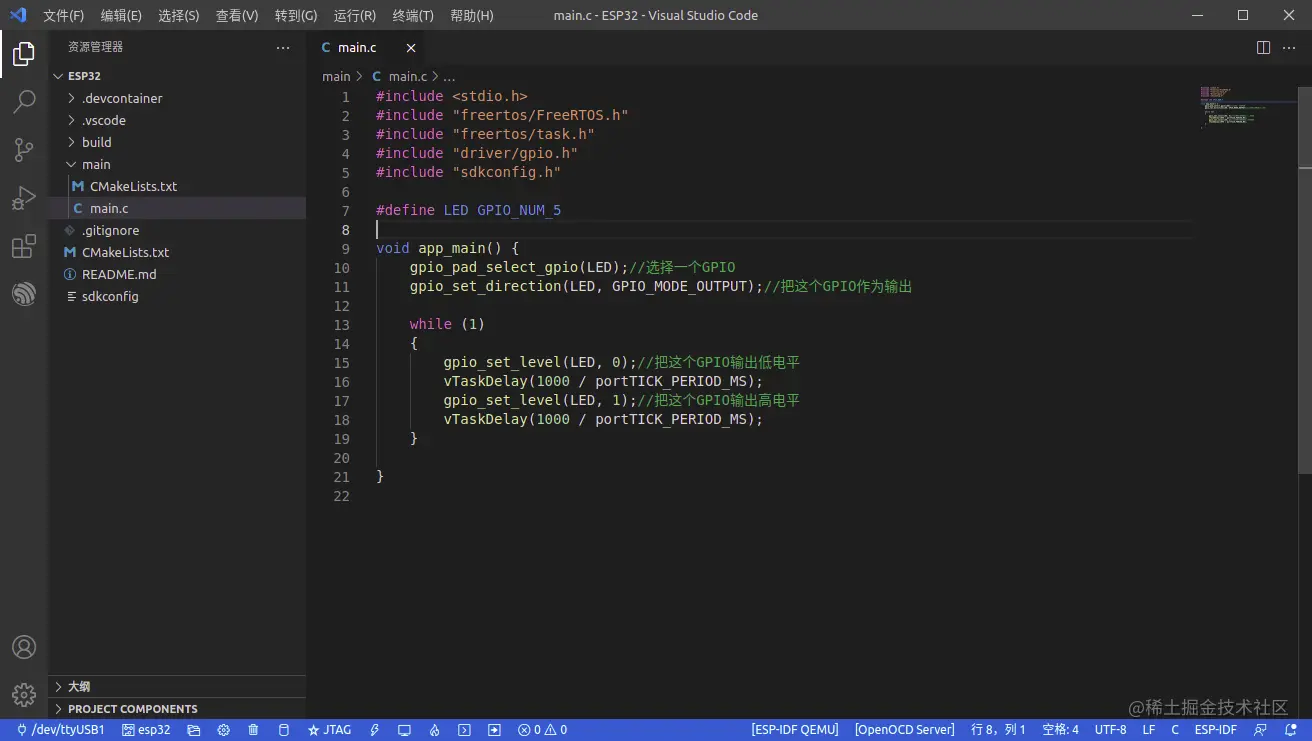
Task: Expand the .devcontainer folder
Action: click(177, 98)
